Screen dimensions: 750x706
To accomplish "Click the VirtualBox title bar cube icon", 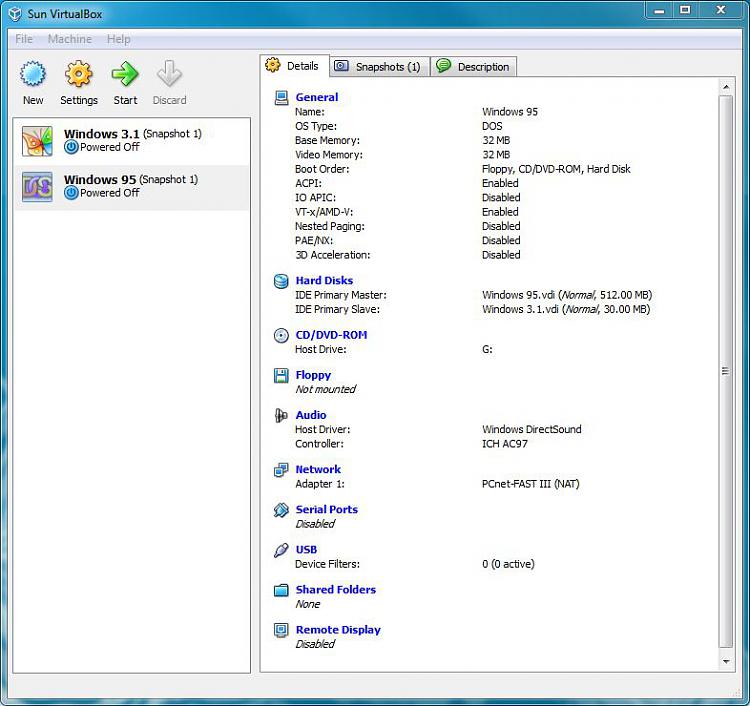I will (x=15, y=14).
